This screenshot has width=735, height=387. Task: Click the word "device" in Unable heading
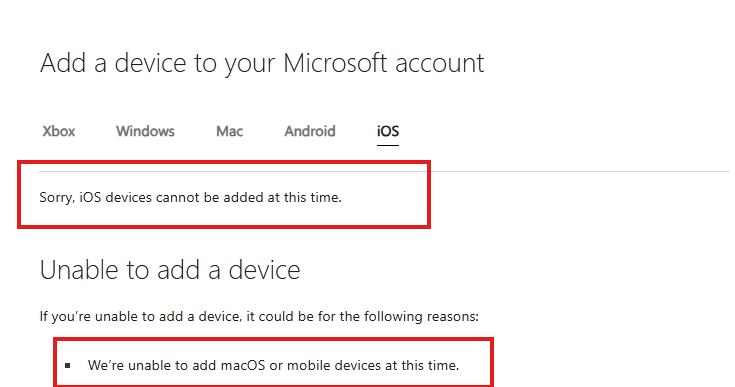click(x=264, y=270)
